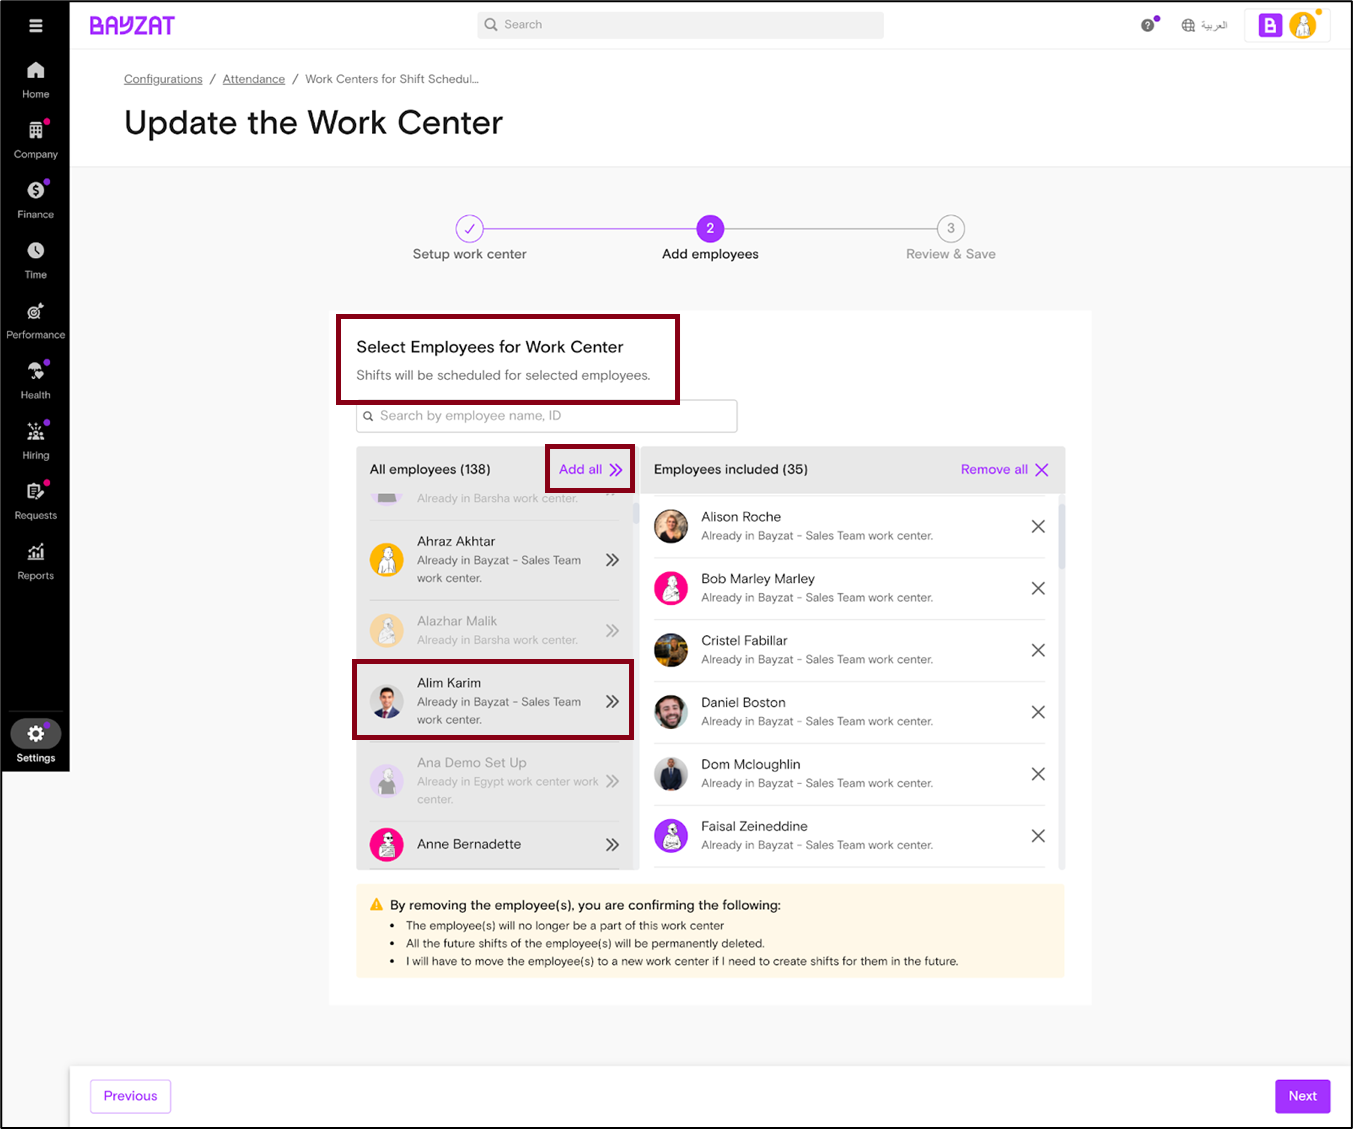Remove Daniel Boston from included list

[1038, 712]
